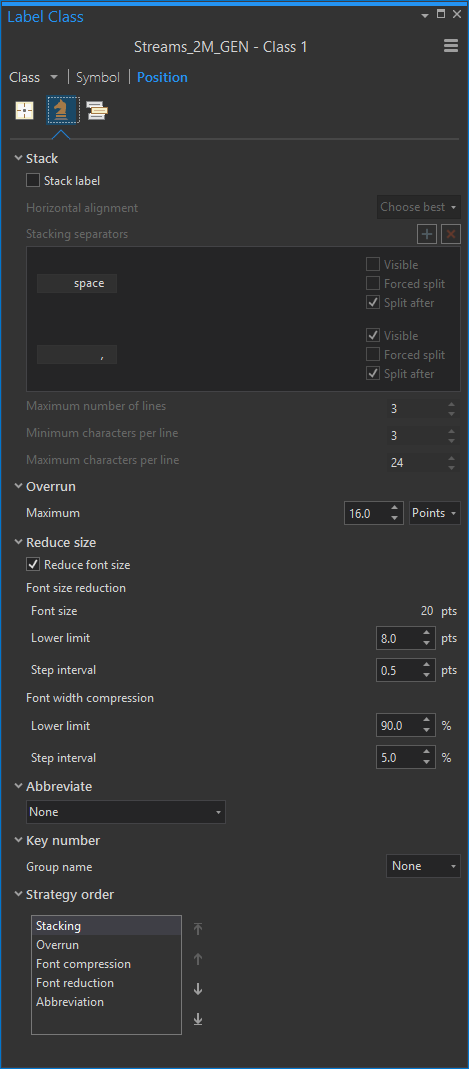This screenshot has height=1069, width=469.
Task: Select Font compression in Strategy order list
Action: click(83, 964)
